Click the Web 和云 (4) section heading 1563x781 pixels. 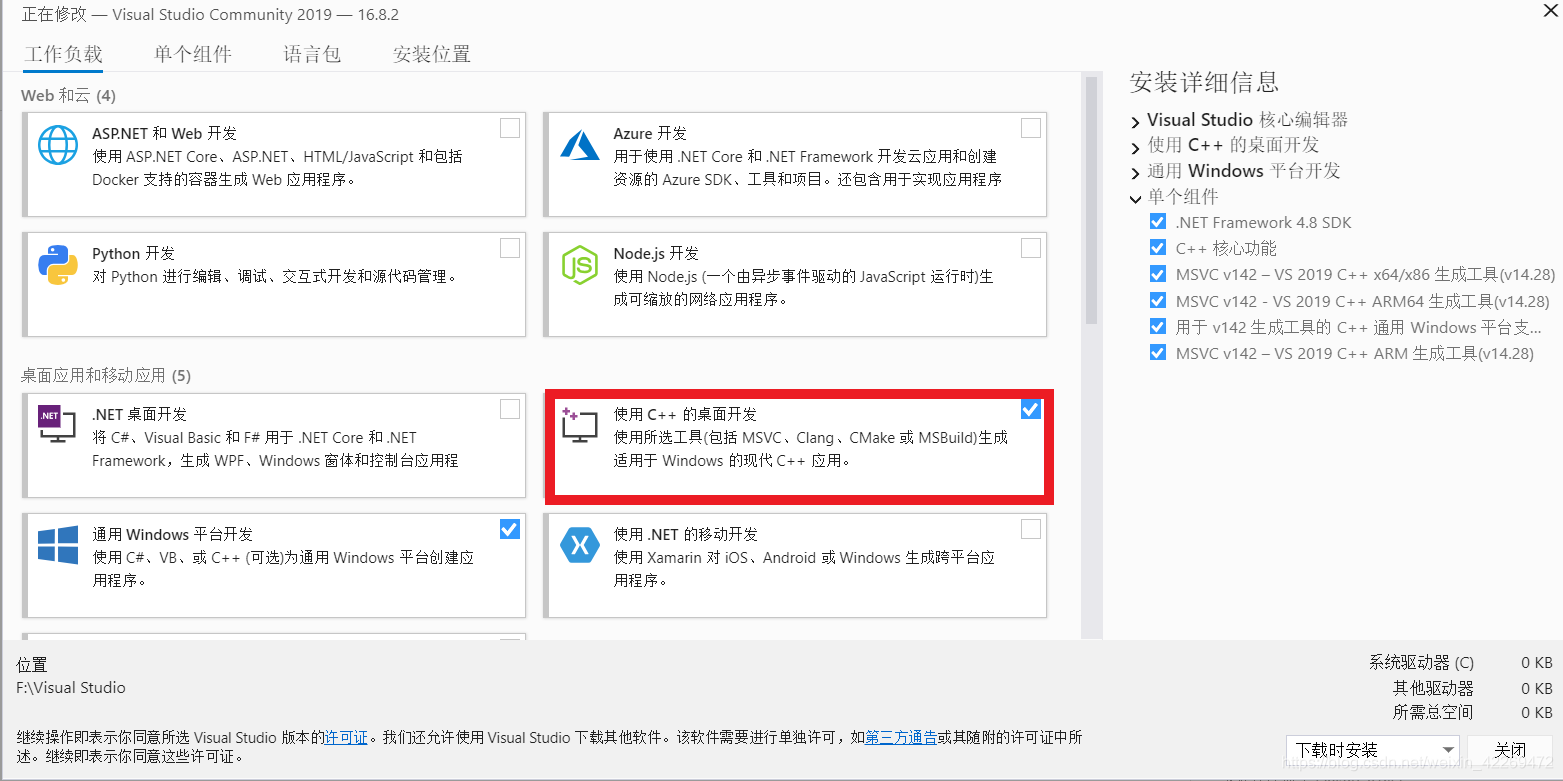click(69, 96)
